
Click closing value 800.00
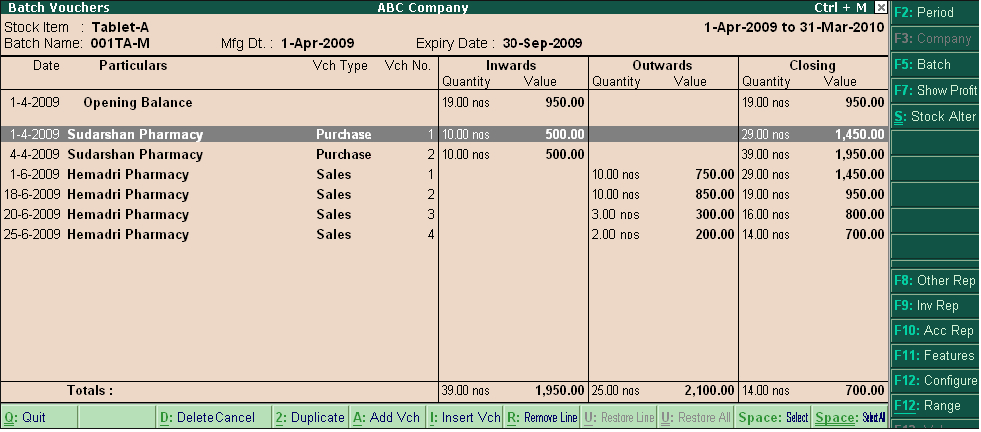click(x=865, y=215)
